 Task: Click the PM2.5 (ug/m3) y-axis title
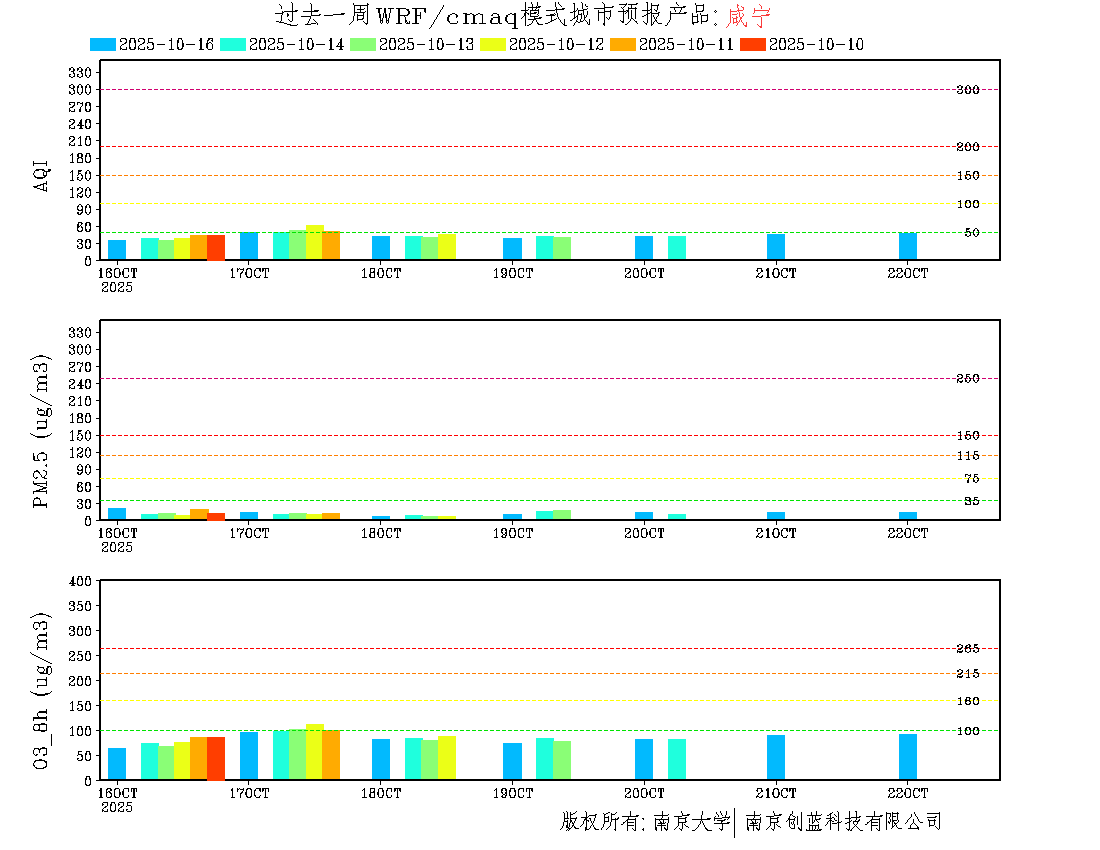click(x=42, y=431)
